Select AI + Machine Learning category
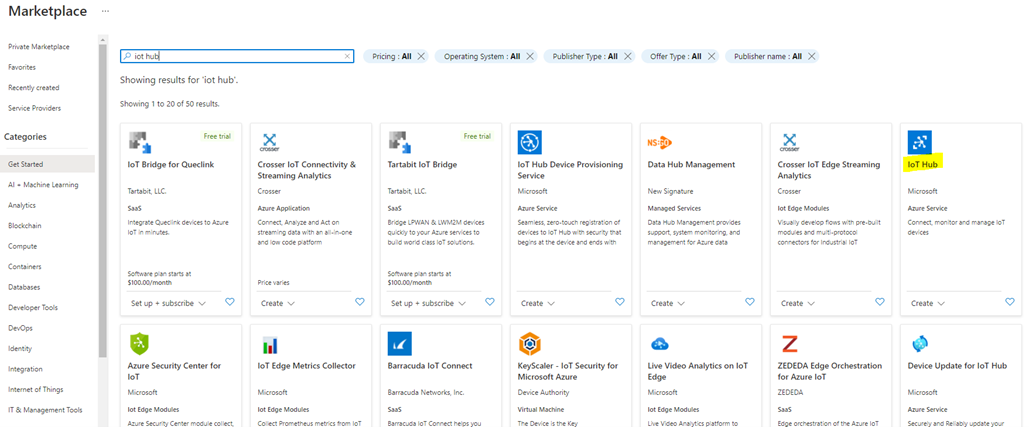This screenshot has height=427, width=1029. (43, 185)
